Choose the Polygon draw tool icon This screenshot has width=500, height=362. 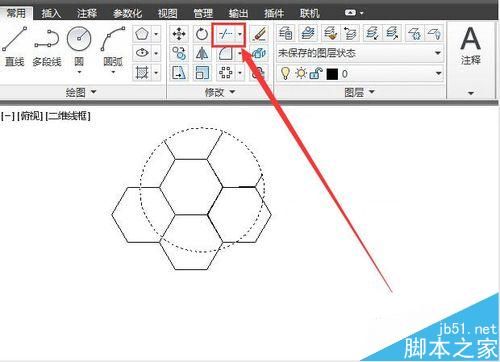click(142, 34)
